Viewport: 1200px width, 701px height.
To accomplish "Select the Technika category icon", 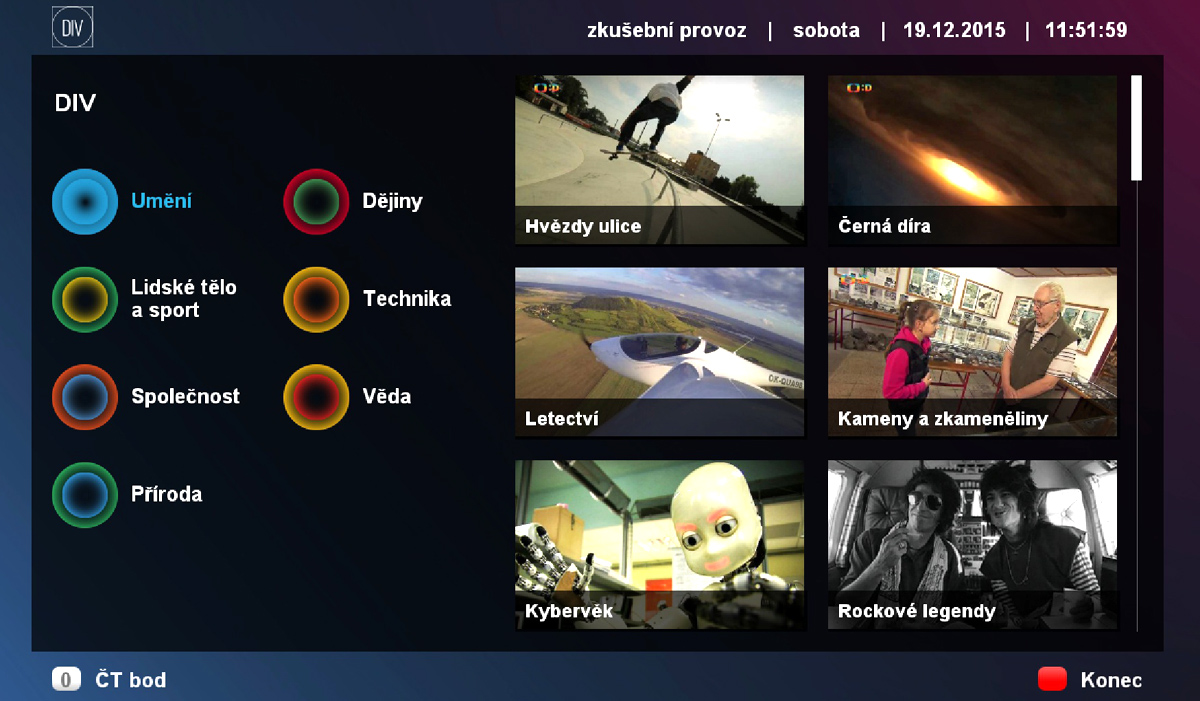I will [x=315, y=299].
